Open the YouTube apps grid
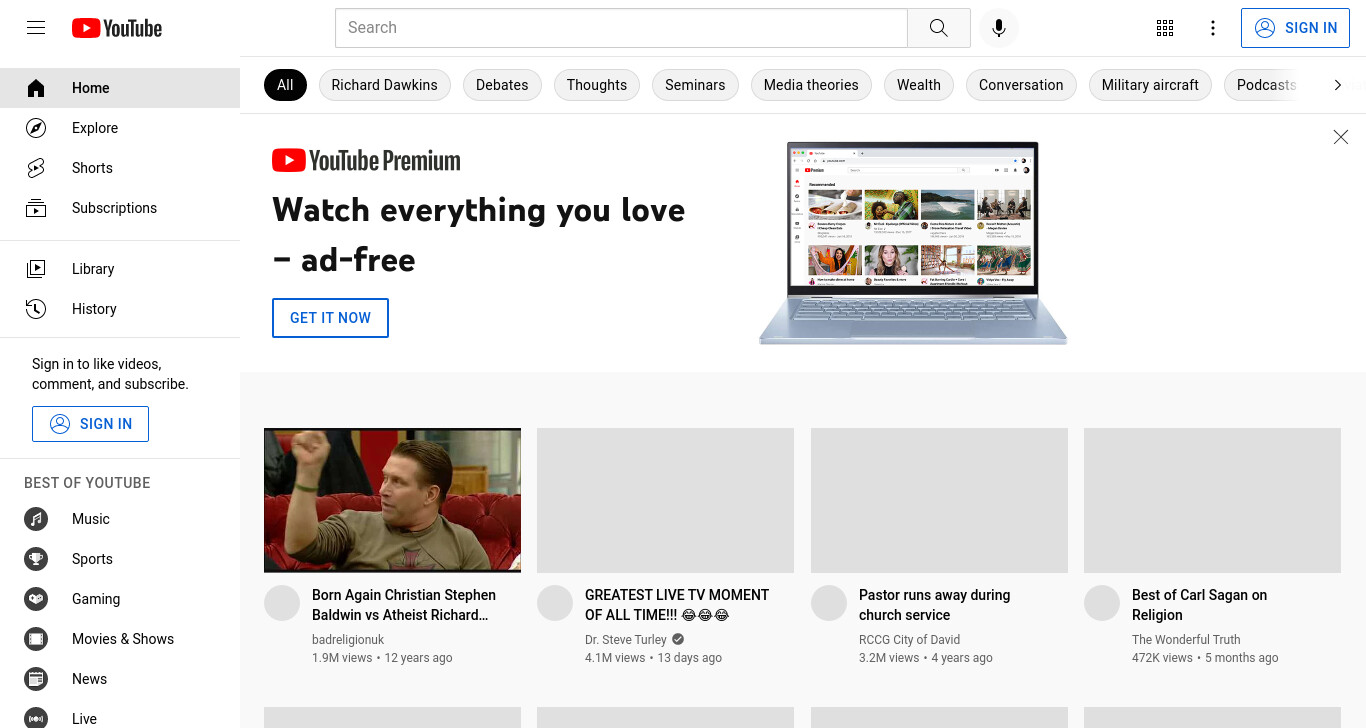 [x=1164, y=28]
